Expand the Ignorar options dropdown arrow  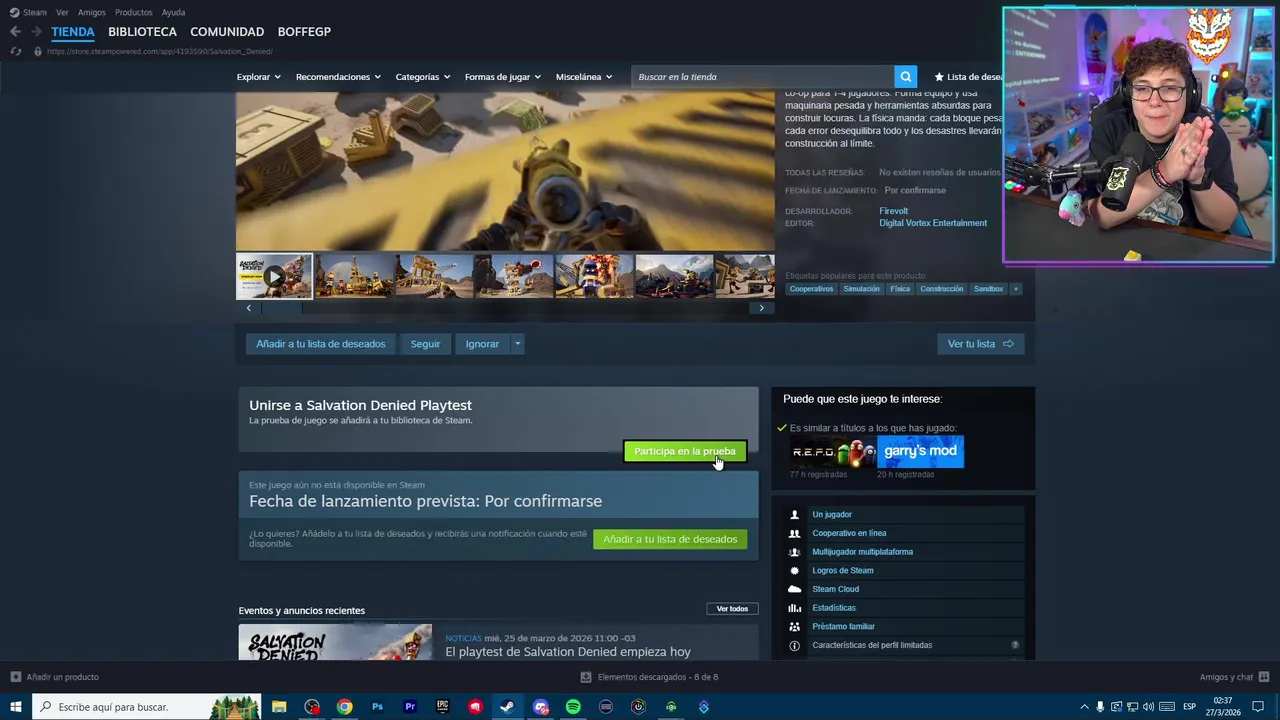click(517, 344)
